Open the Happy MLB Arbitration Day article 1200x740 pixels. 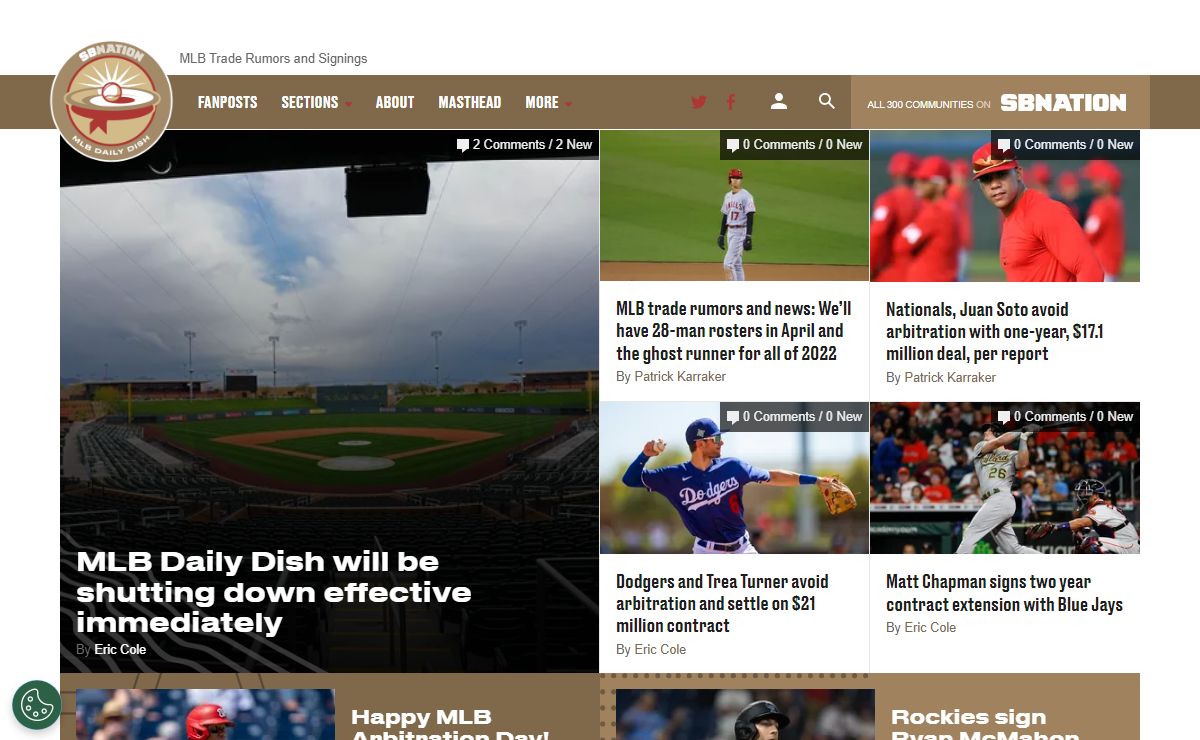(x=450, y=724)
